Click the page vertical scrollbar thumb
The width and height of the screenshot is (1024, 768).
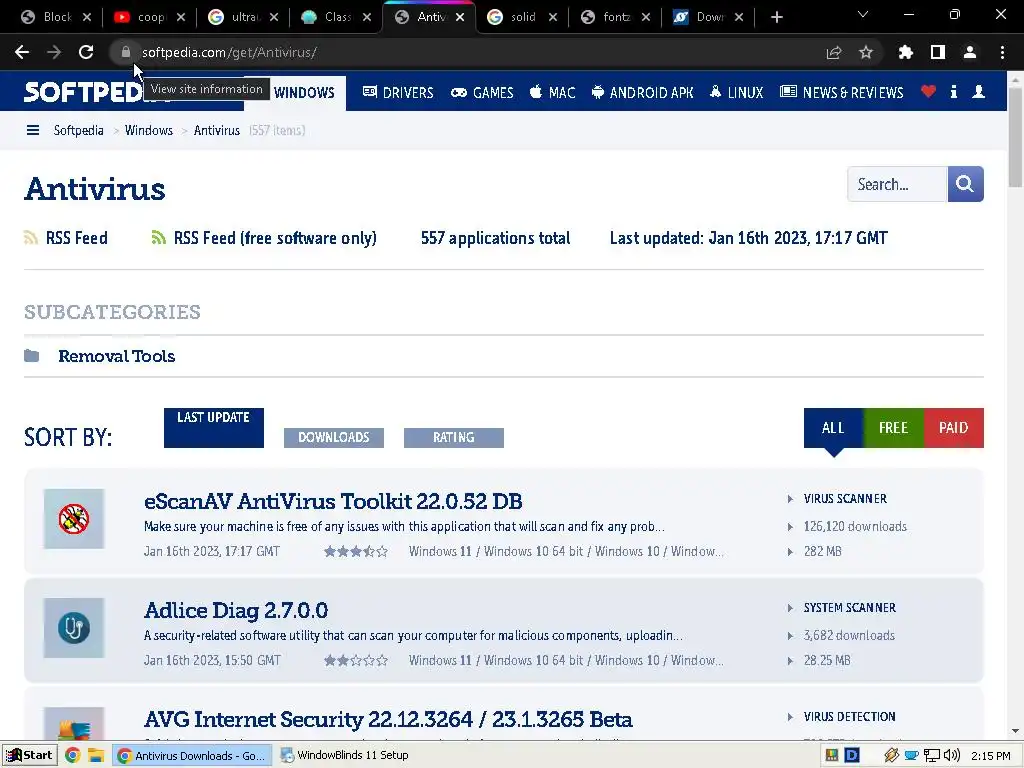pos(1015,136)
